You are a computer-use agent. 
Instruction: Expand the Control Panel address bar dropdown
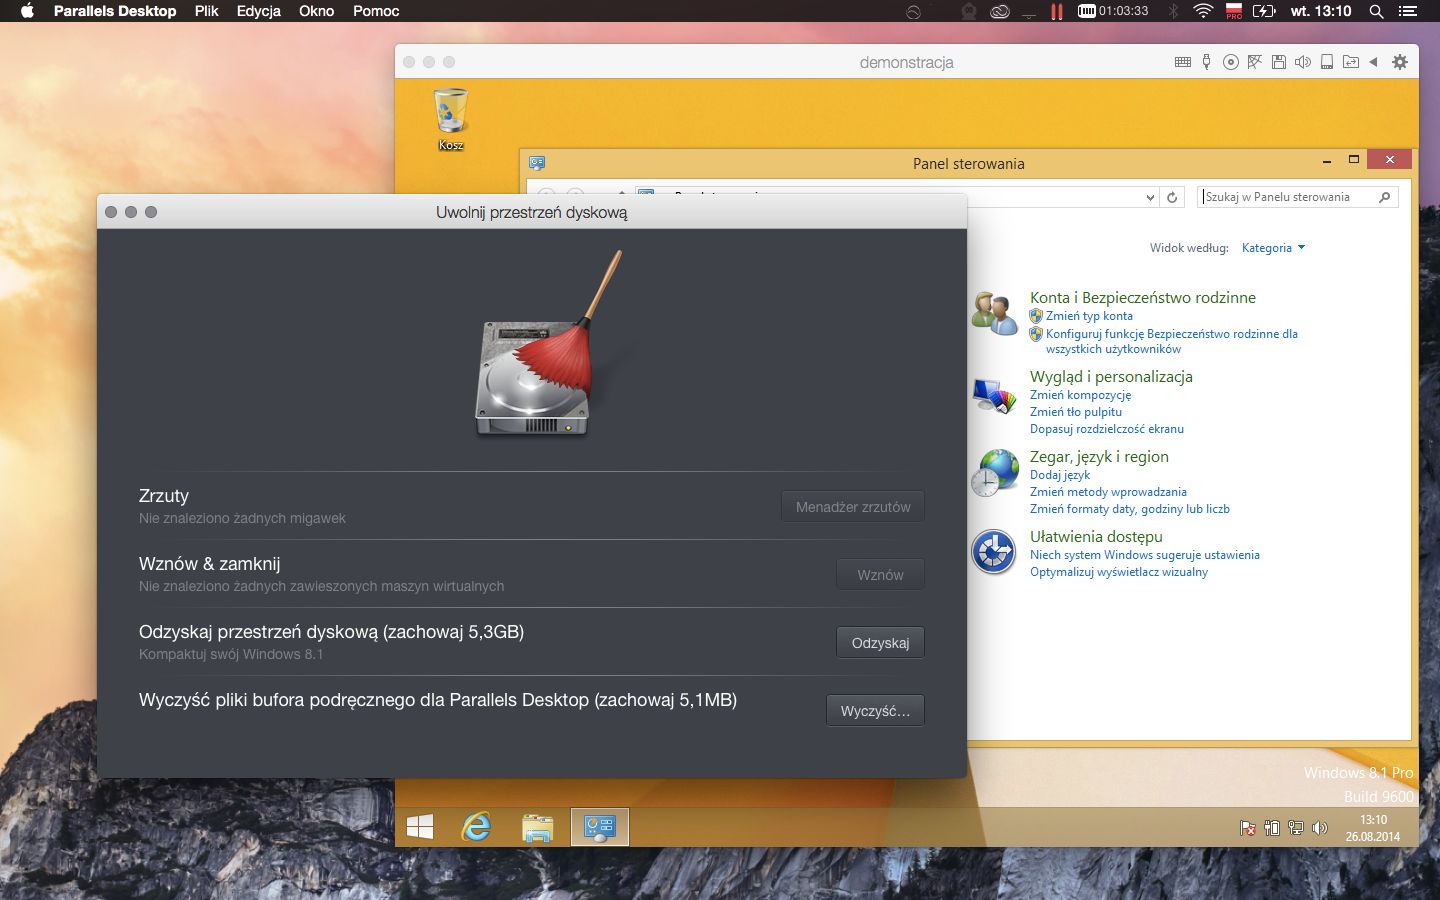point(1150,198)
